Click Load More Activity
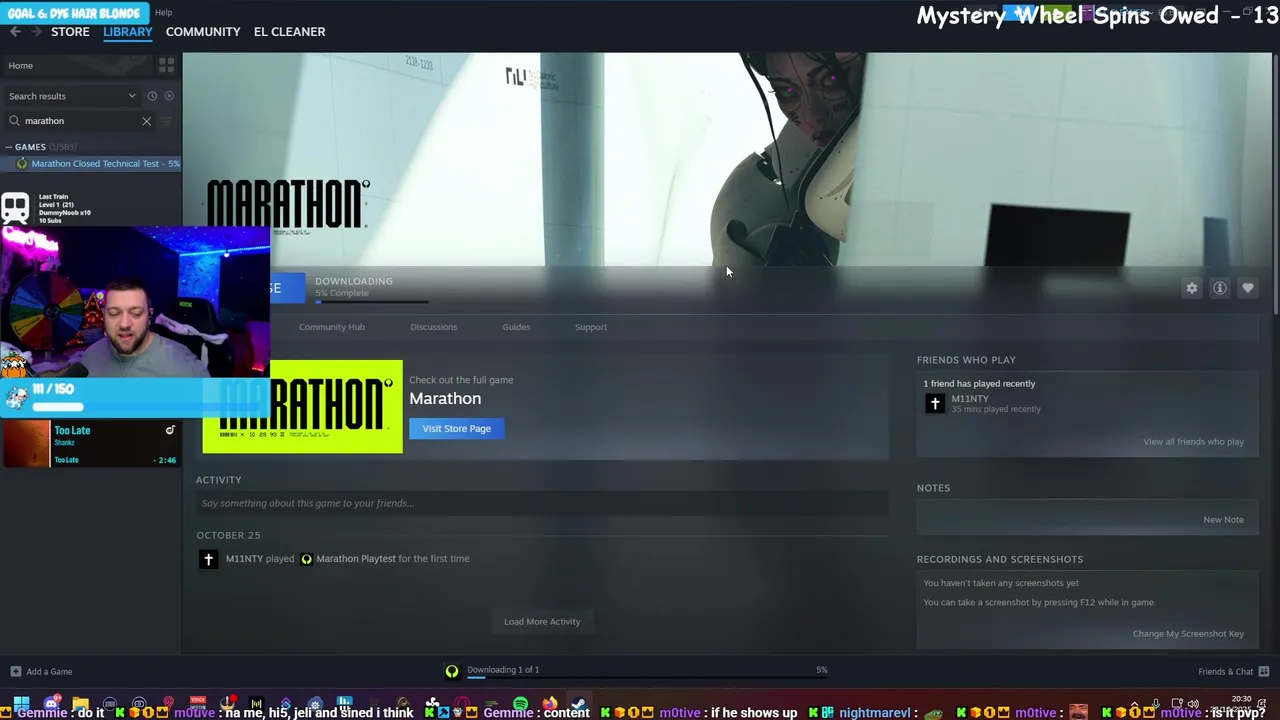The height and width of the screenshot is (720, 1280). coord(542,622)
